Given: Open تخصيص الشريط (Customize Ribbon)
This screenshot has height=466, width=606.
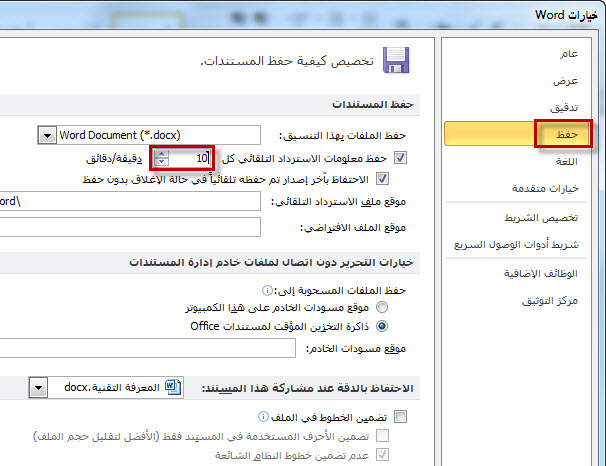Looking at the screenshot, I should point(541,218).
